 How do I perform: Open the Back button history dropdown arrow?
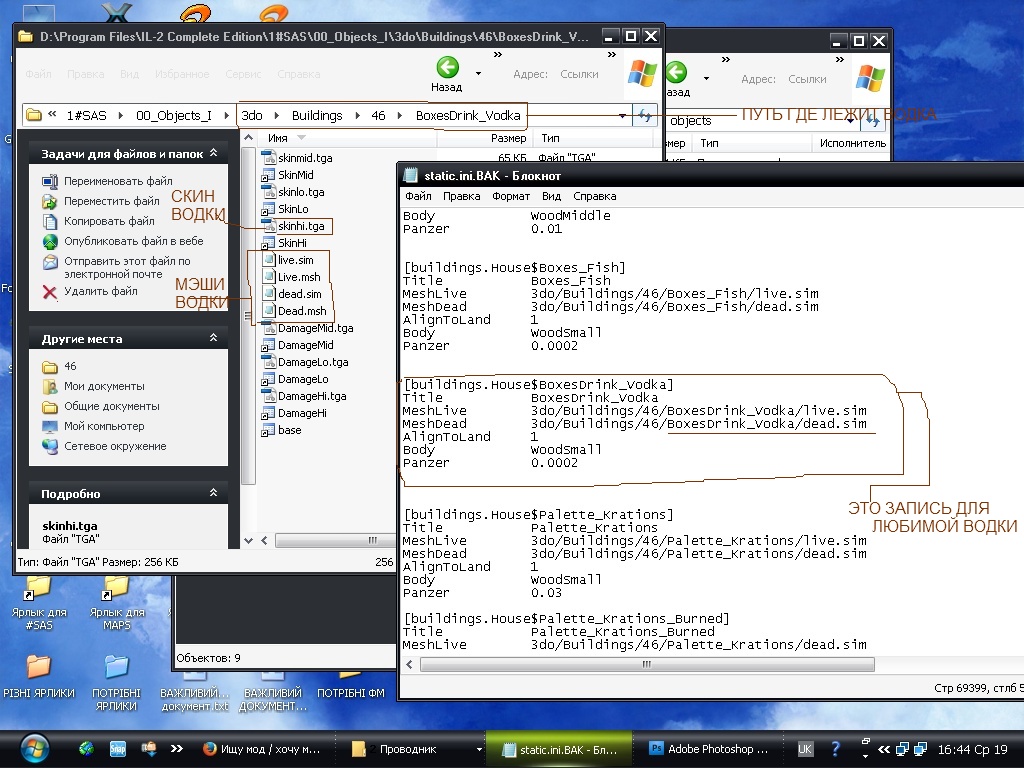point(478,73)
